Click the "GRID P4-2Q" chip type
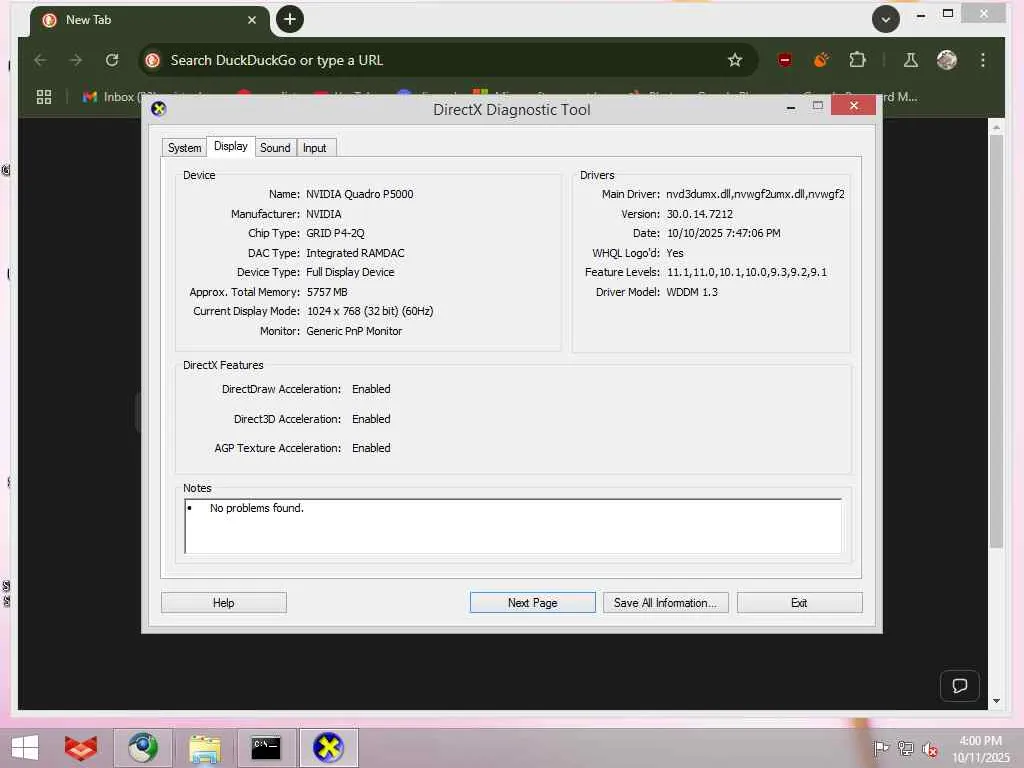This screenshot has height=768, width=1024. 335,233
